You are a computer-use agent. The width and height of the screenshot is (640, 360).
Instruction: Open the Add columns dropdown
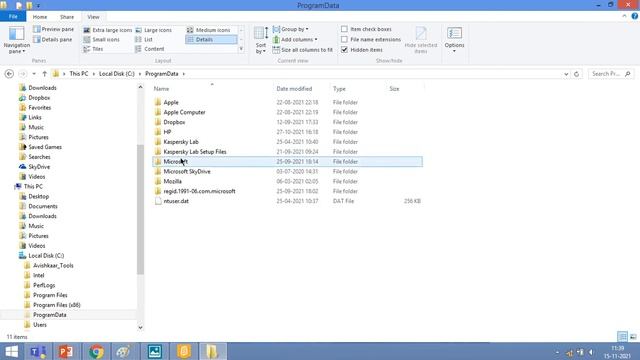point(295,40)
